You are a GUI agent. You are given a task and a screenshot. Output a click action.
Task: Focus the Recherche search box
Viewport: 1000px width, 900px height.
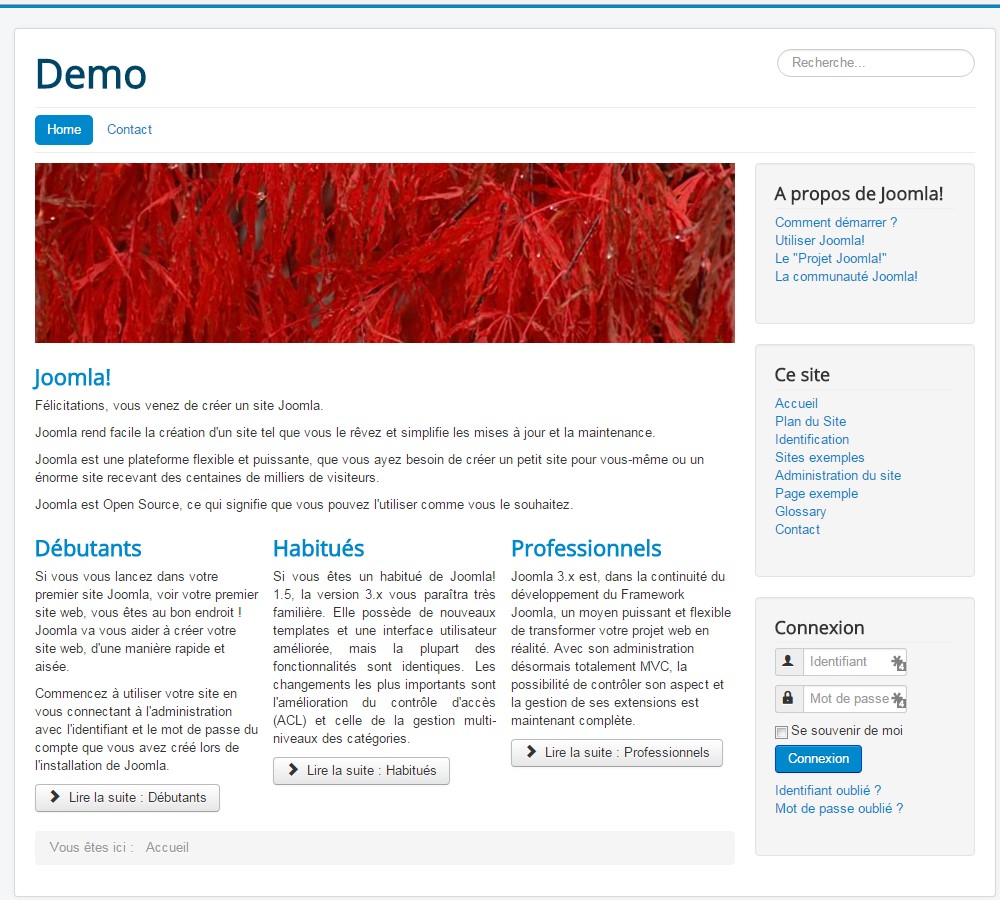pos(876,63)
